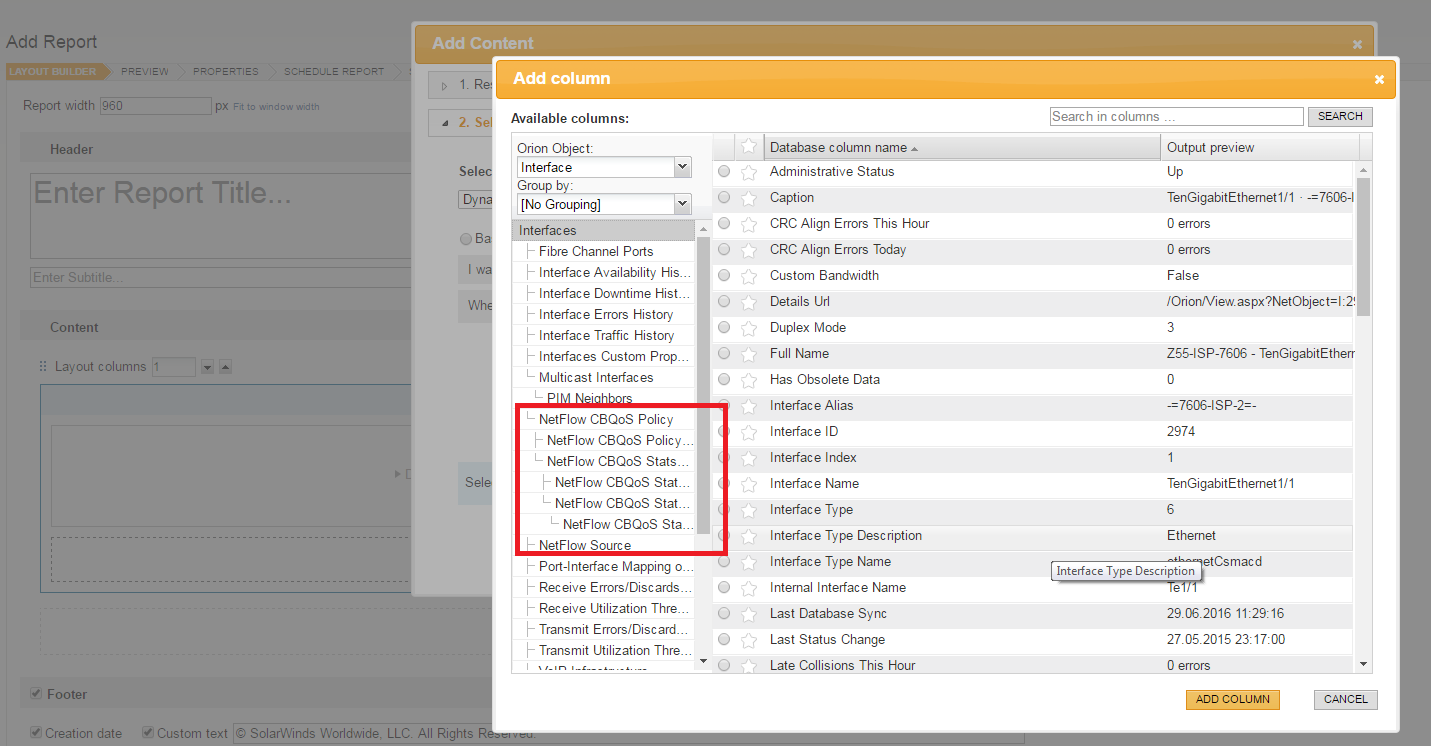Screen dimensions: 1431x746
Task: Select the Interface Name radio button
Action: click(x=724, y=484)
